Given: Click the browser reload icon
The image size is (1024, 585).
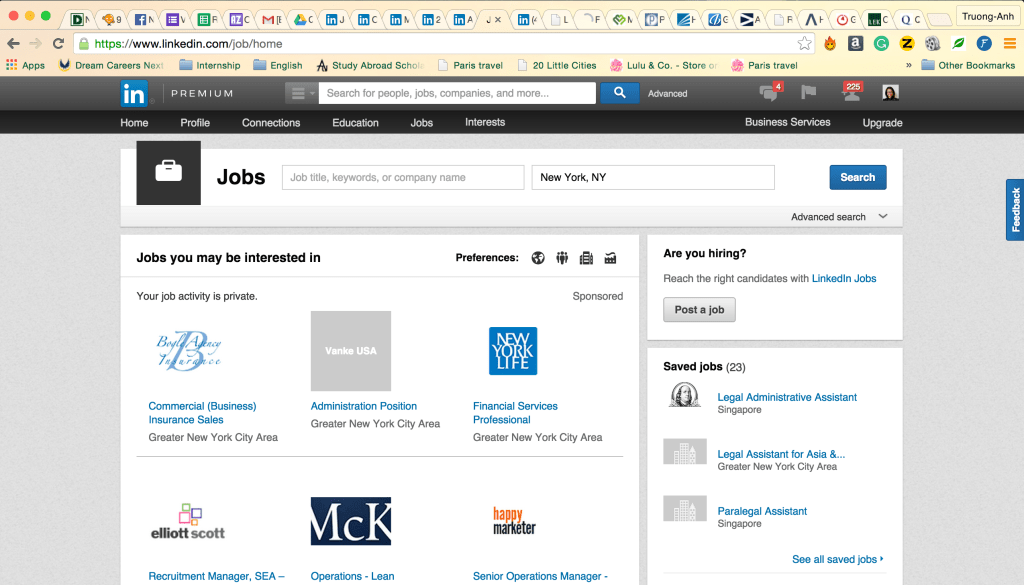Looking at the screenshot, I should tap(58, 44).
